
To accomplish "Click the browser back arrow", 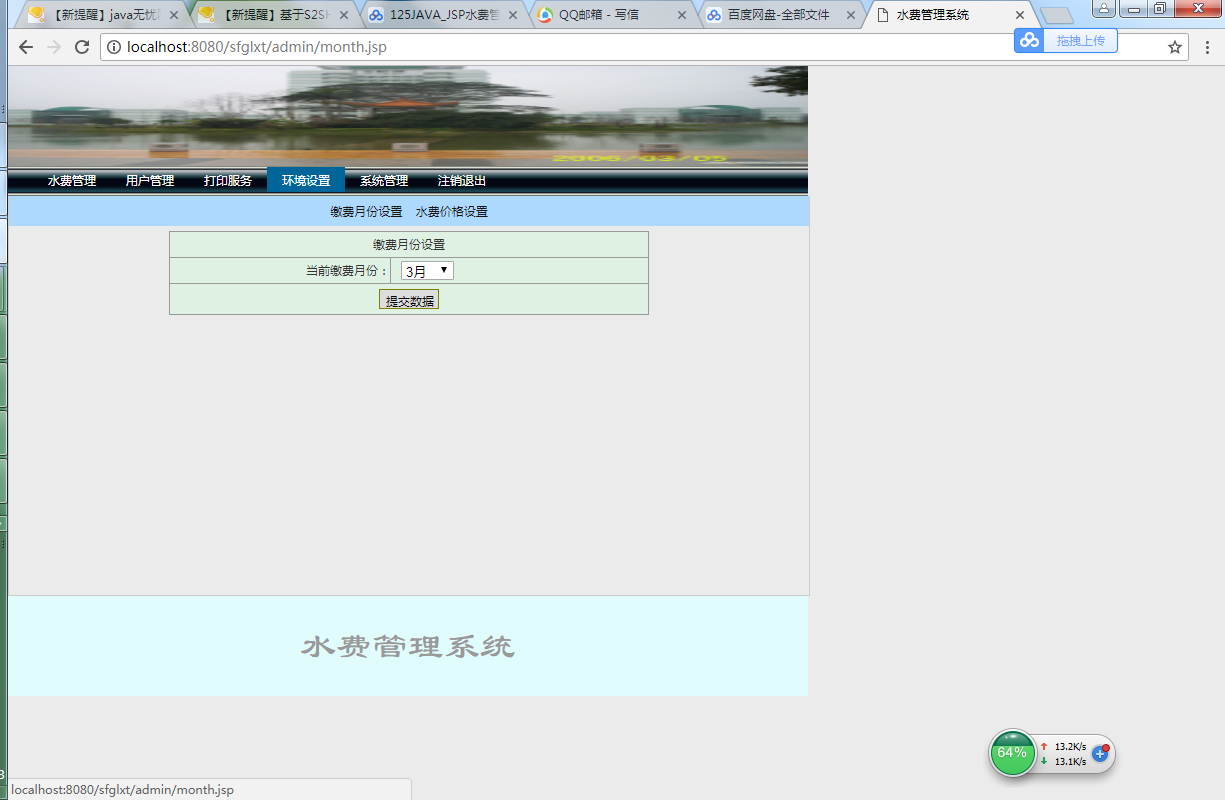I will point(26,47).
